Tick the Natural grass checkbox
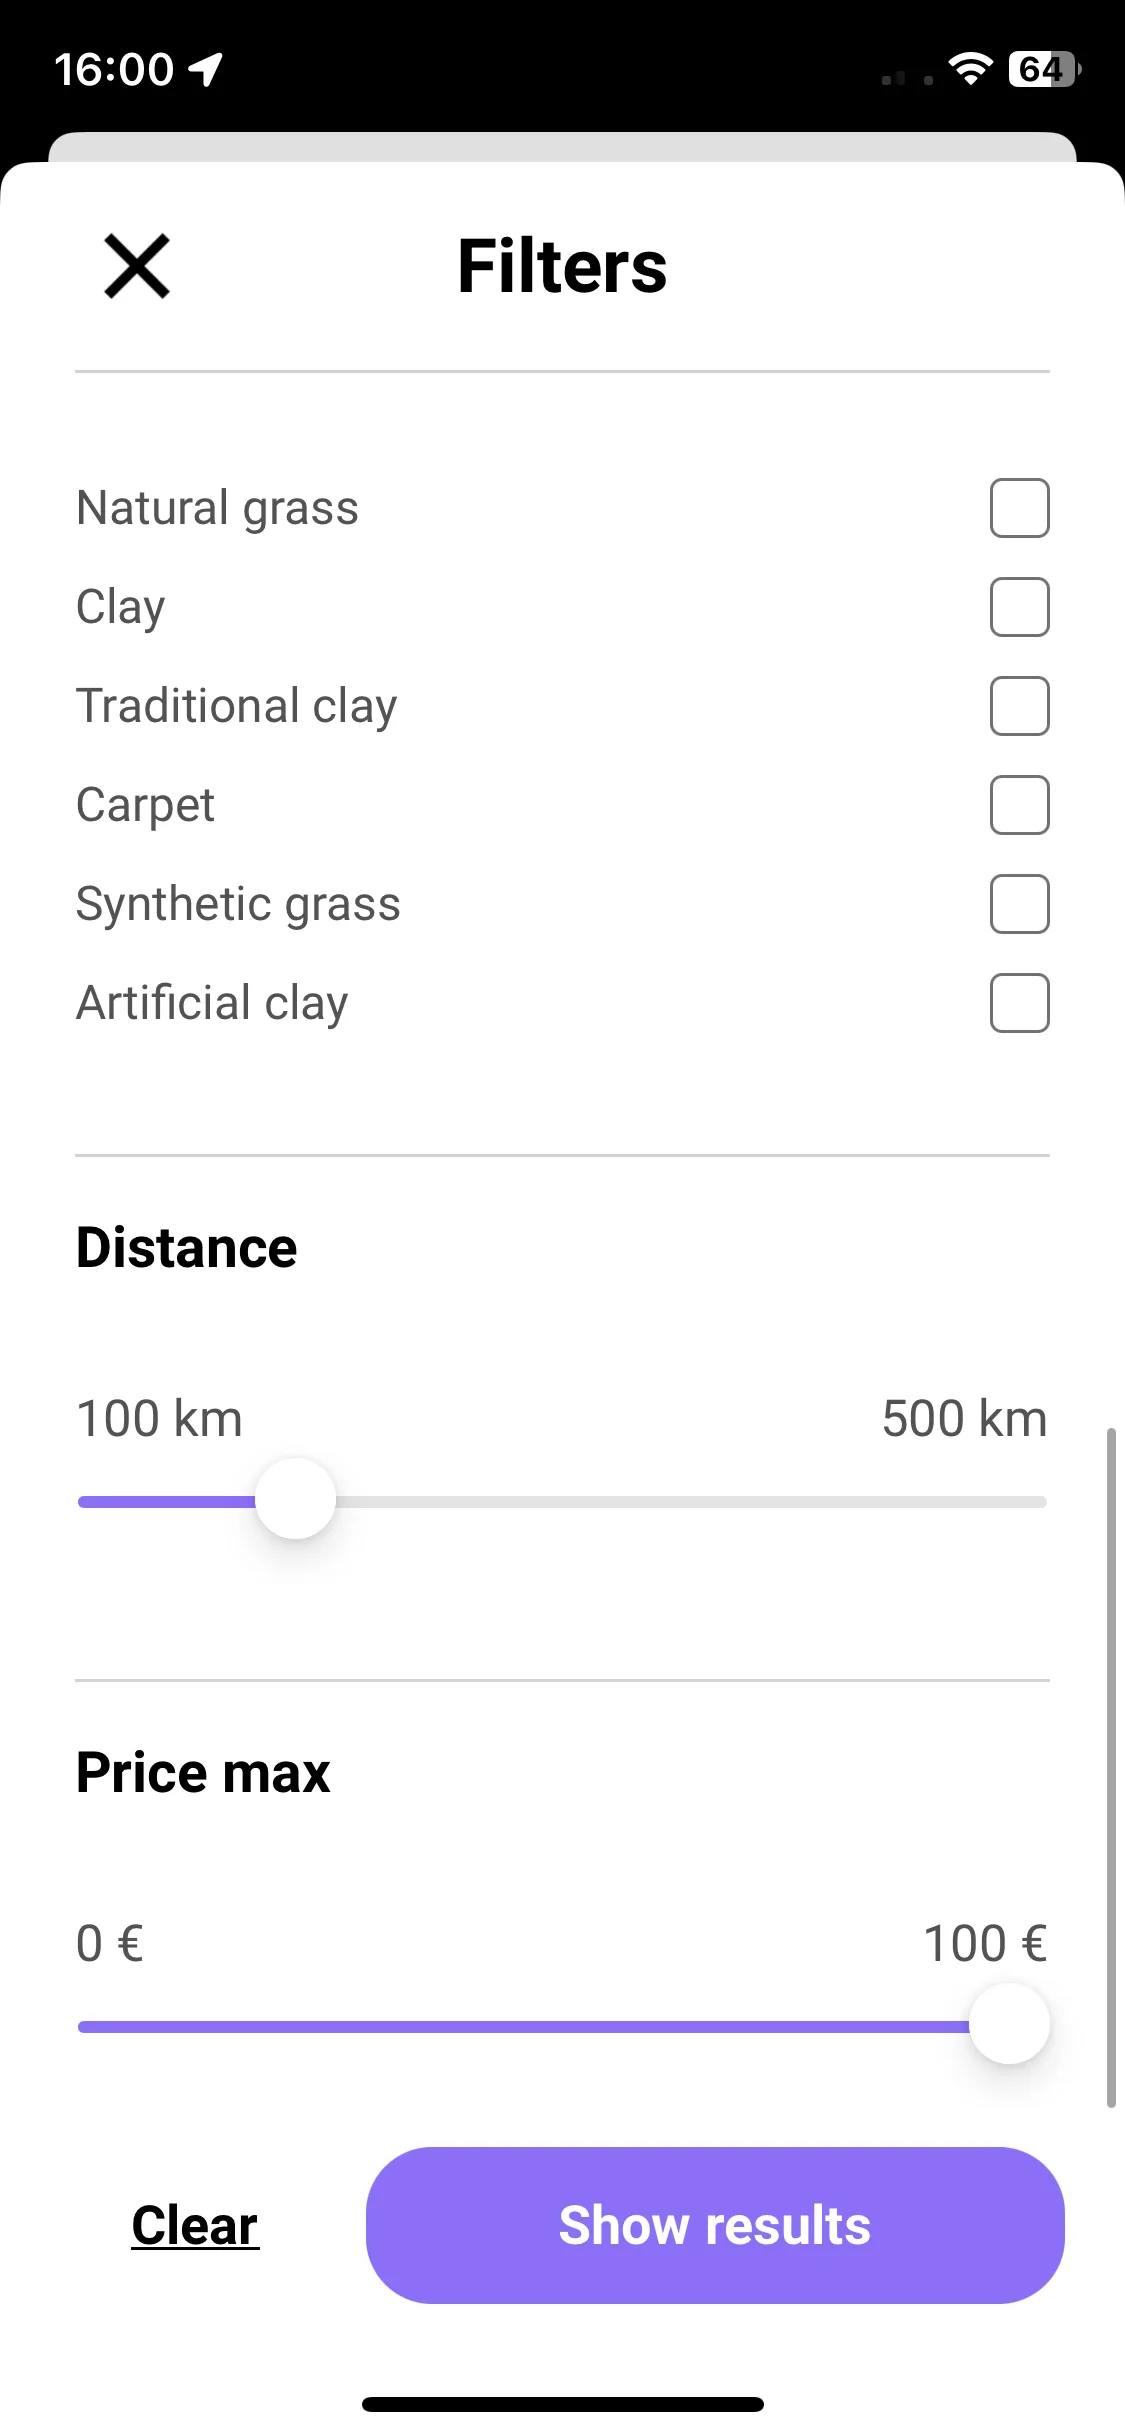1125x2436 pixels. pos(1019,508)
